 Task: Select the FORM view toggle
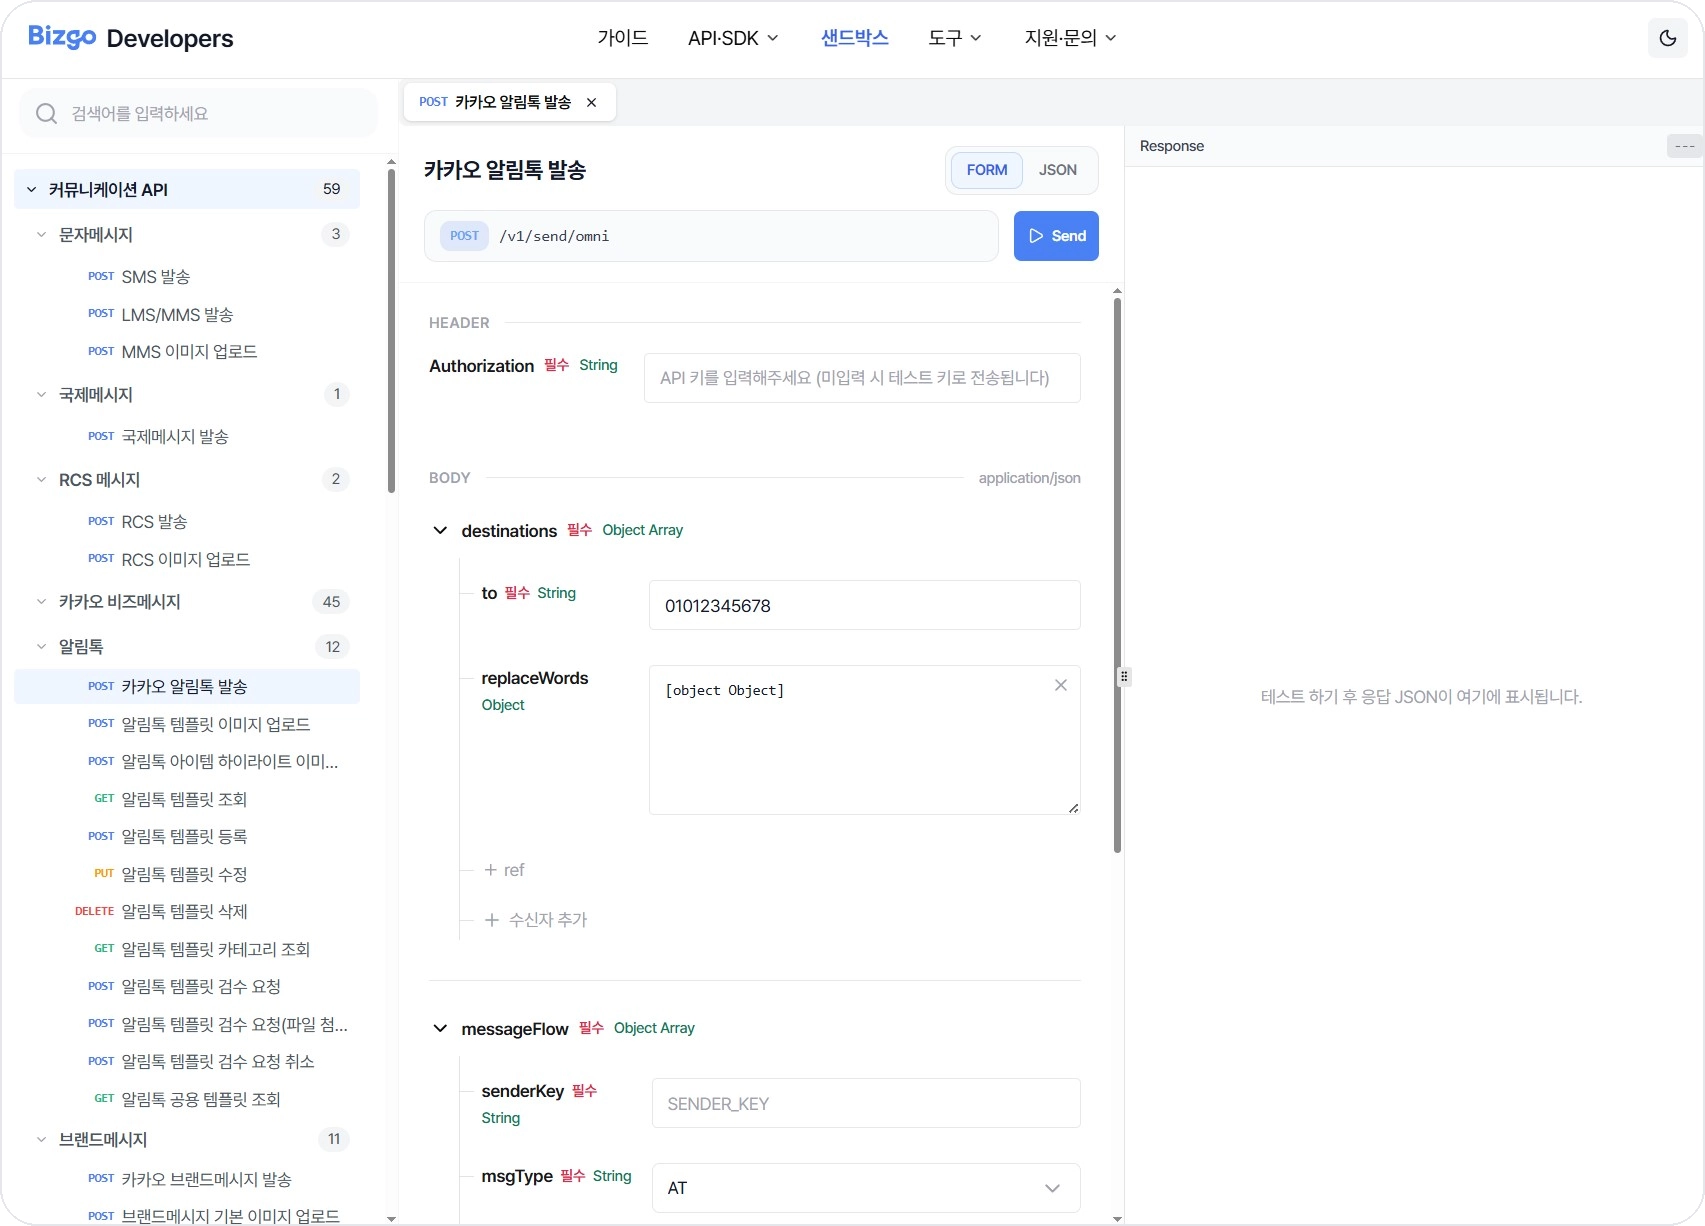coord(986,170)
